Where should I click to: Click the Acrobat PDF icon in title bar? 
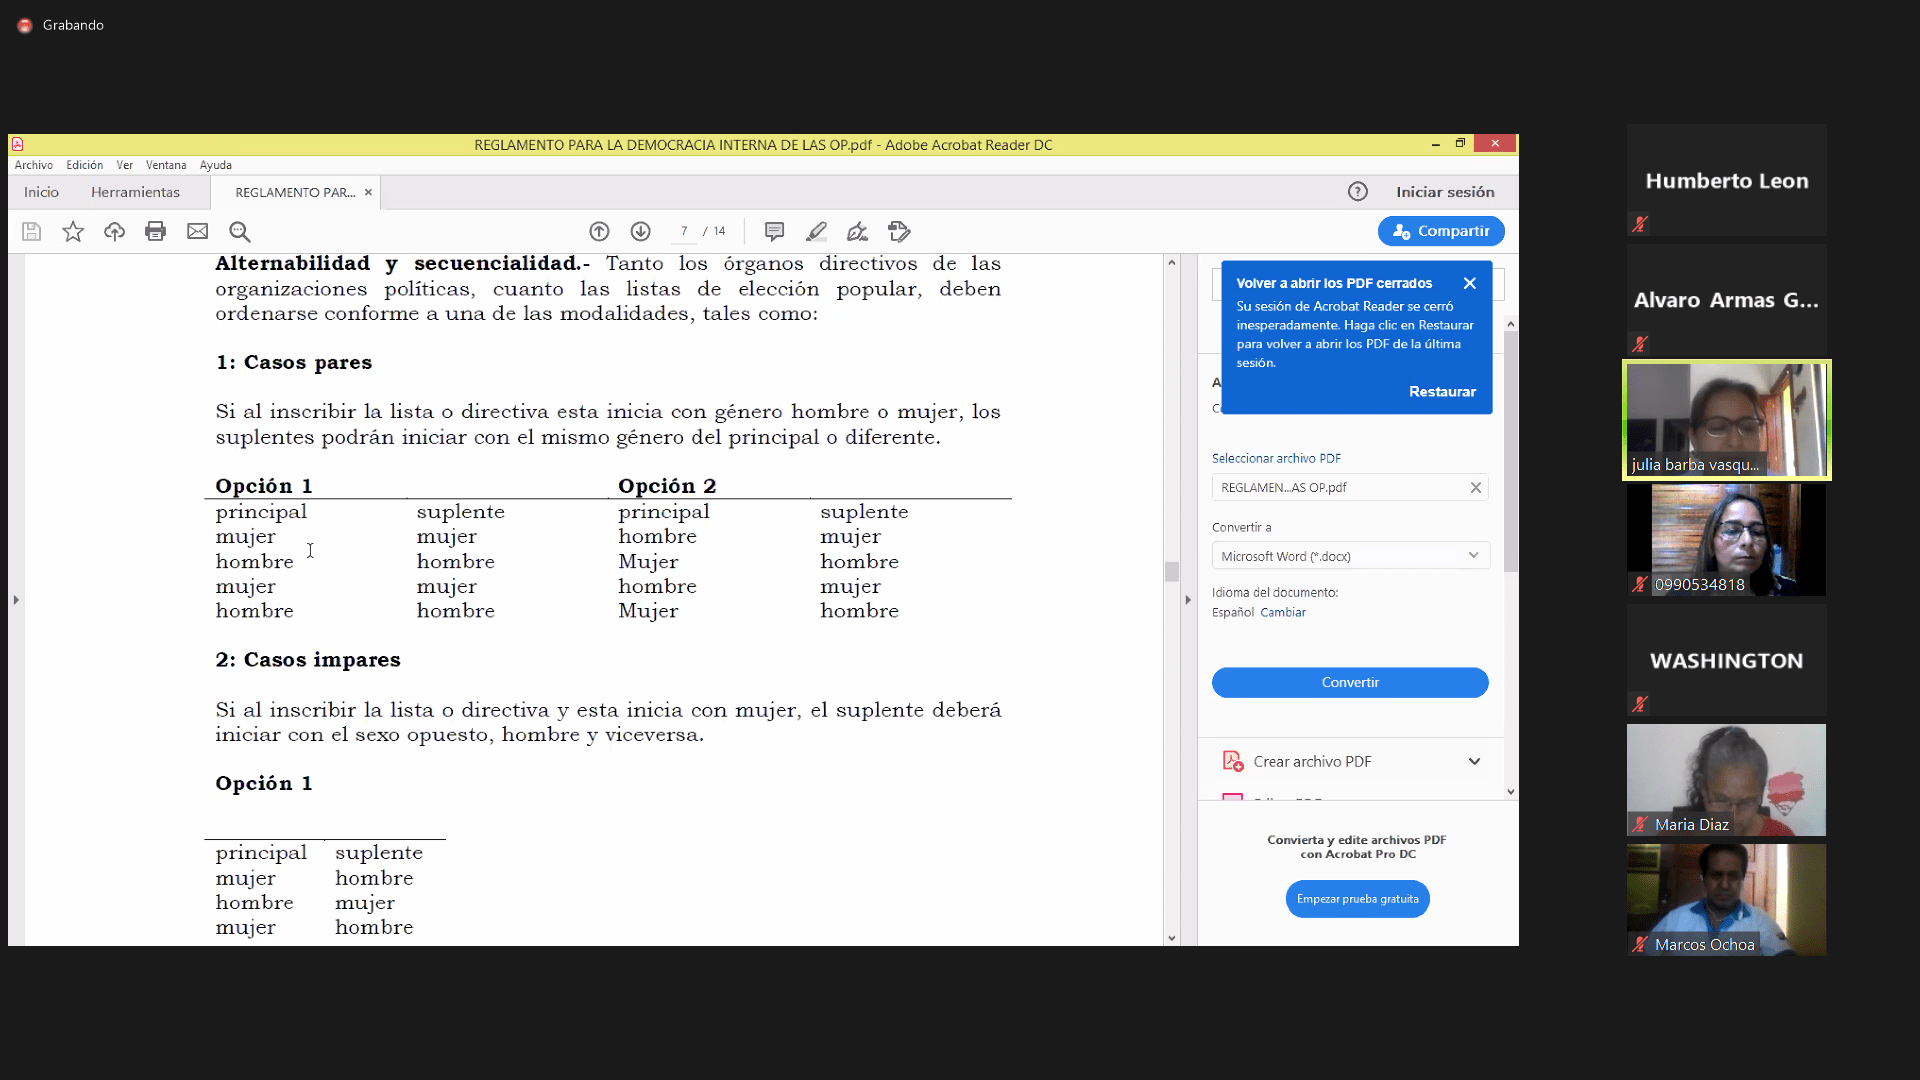coord(17,144)
